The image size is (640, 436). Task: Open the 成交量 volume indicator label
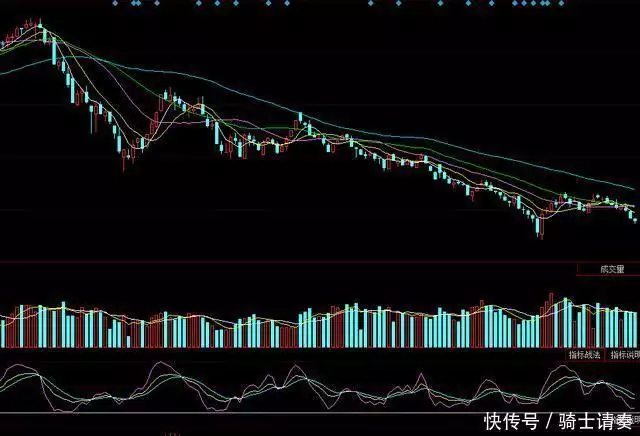pyautogui.click(x=611, y=269)
